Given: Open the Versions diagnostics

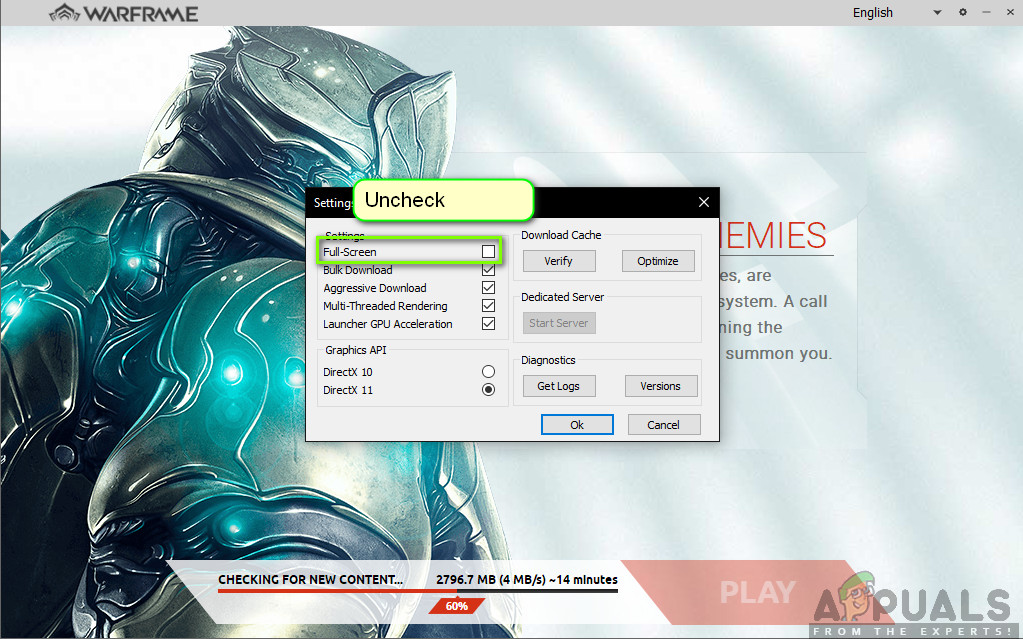Looking at the screenshot, I should click(x=661, y=385).
